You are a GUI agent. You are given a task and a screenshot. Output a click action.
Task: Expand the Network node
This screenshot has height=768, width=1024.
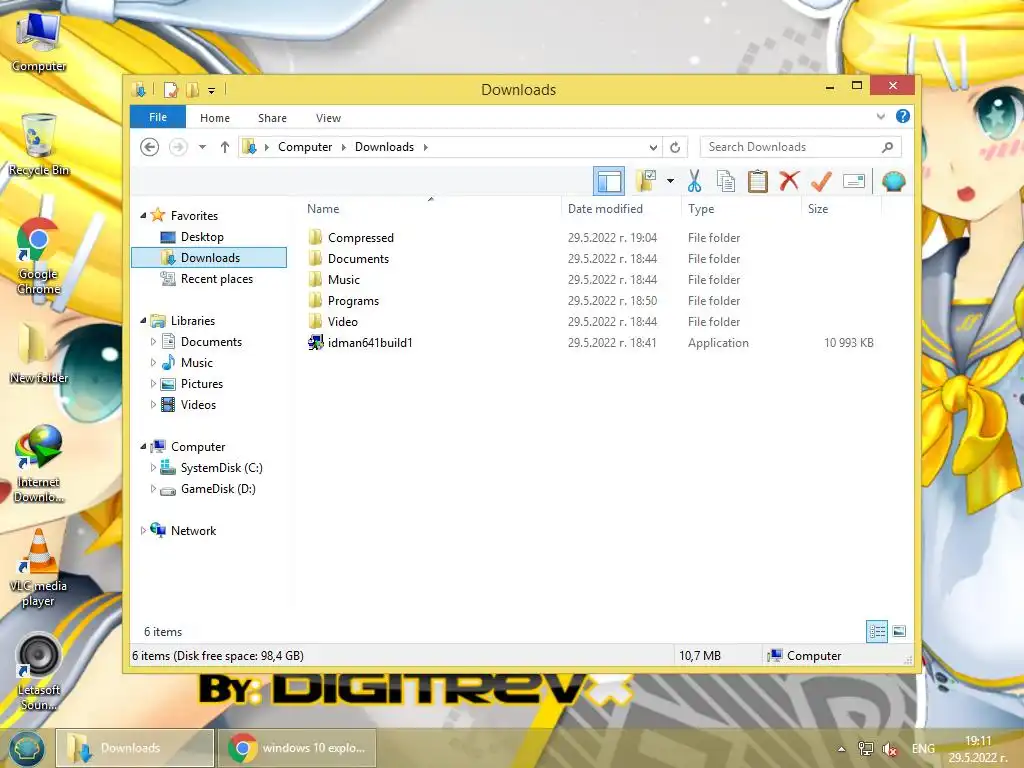click(143, 531)
